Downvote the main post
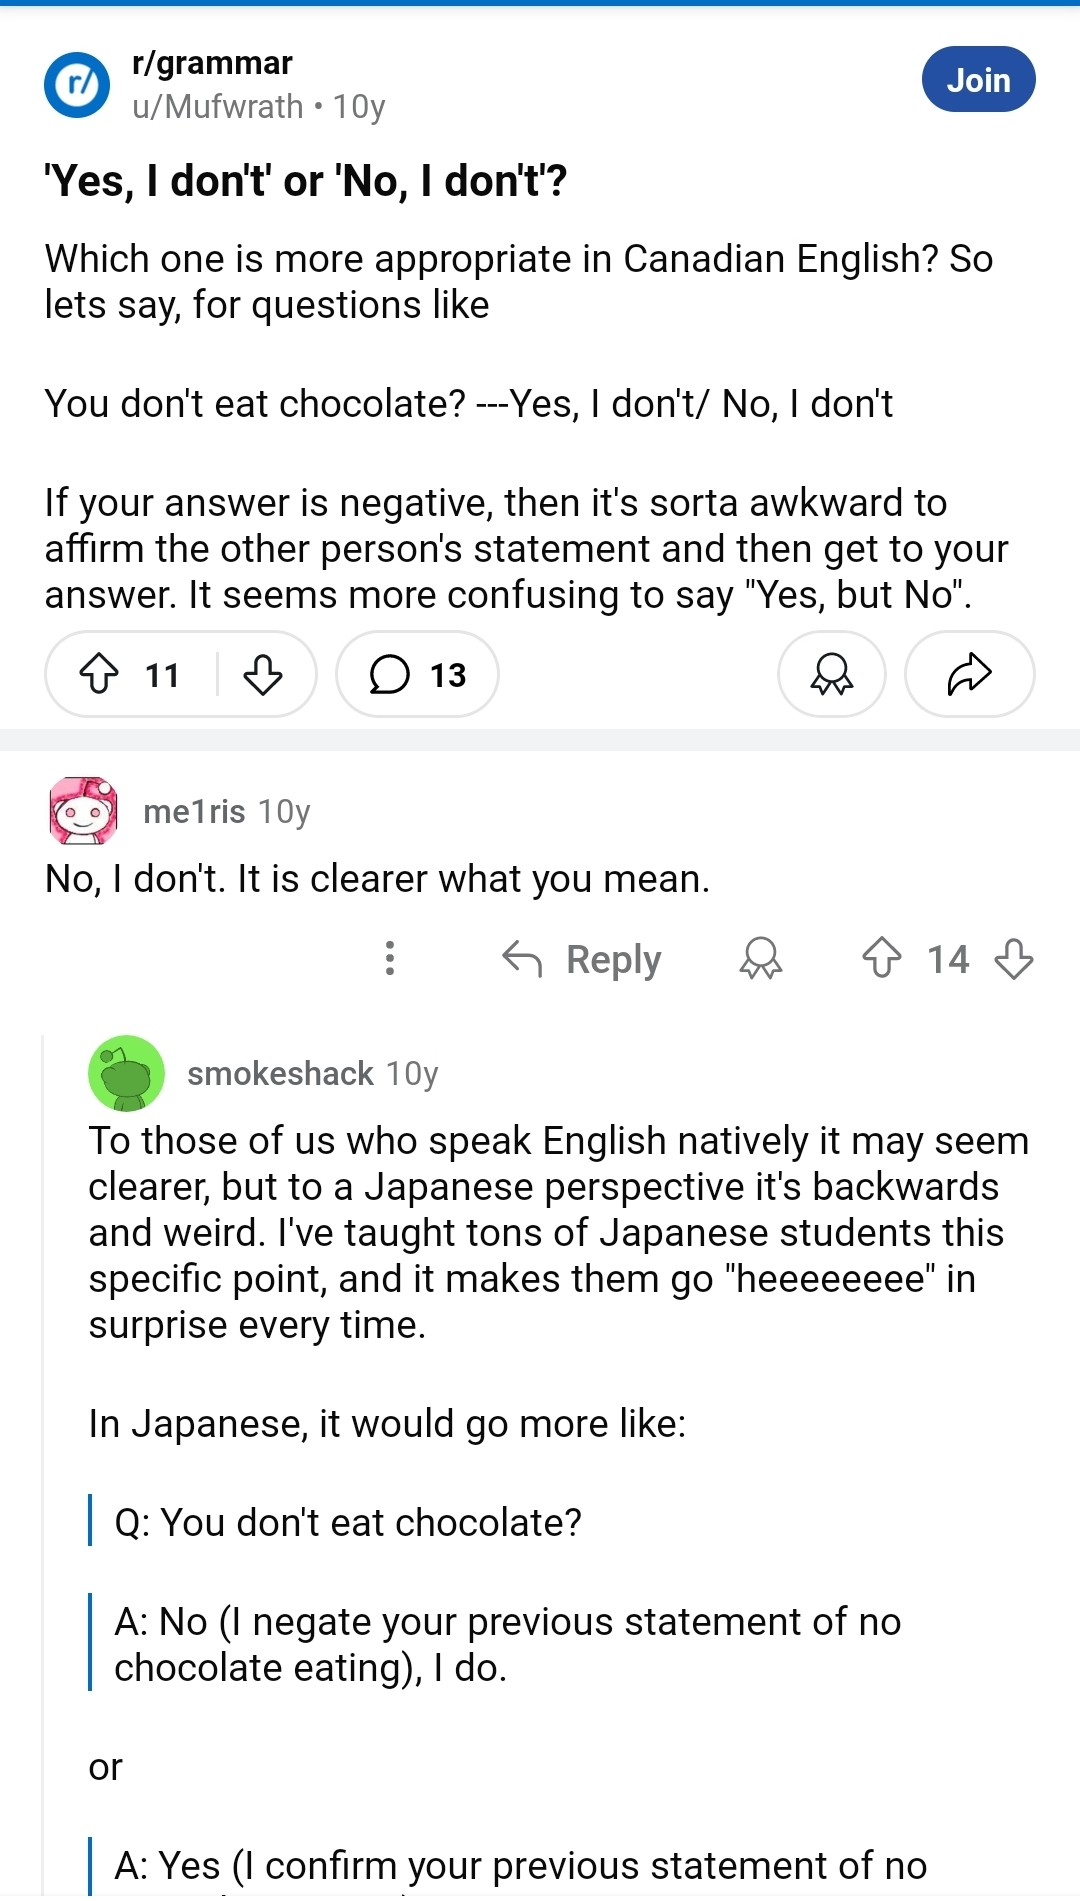1080x1901 pixels. pyautogui.click(x=263, y=674)
